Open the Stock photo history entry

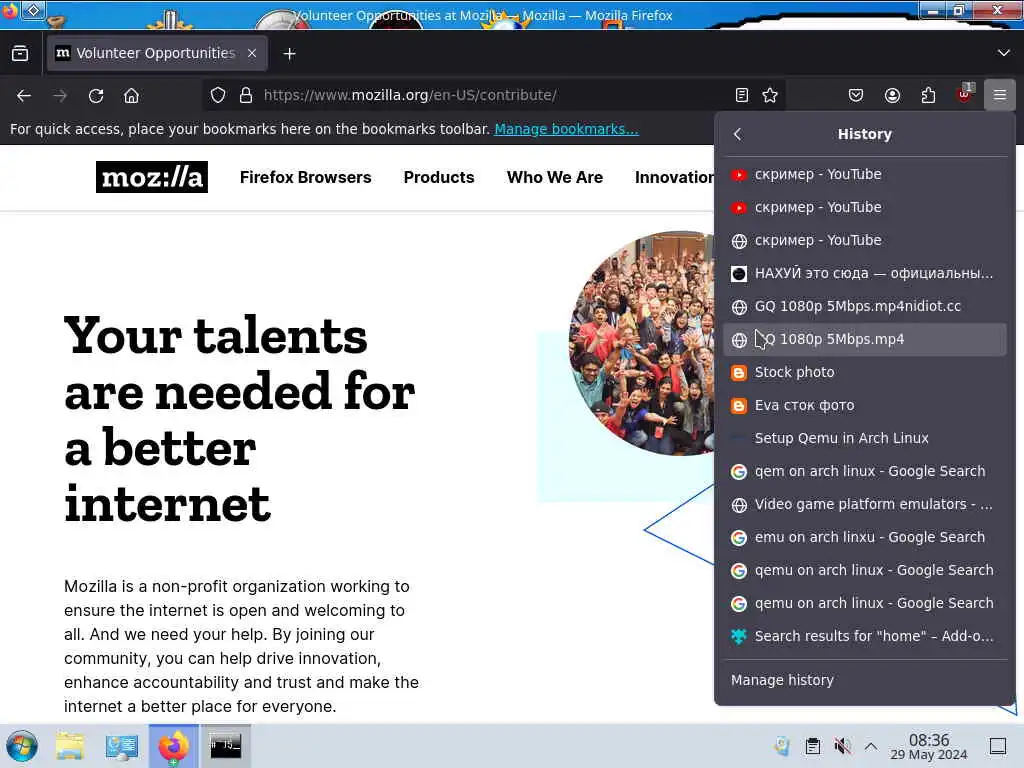865,372
